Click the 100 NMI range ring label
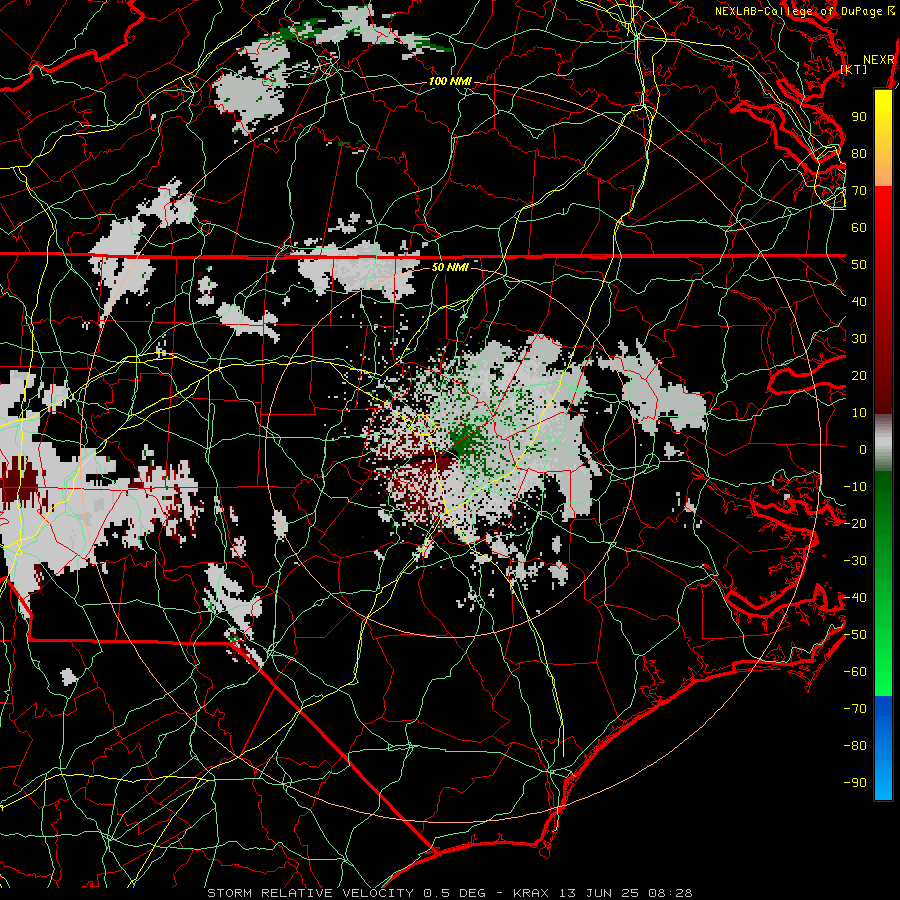Screen dimensions: 900x900 pyautogui.click(x=450, y=82)
